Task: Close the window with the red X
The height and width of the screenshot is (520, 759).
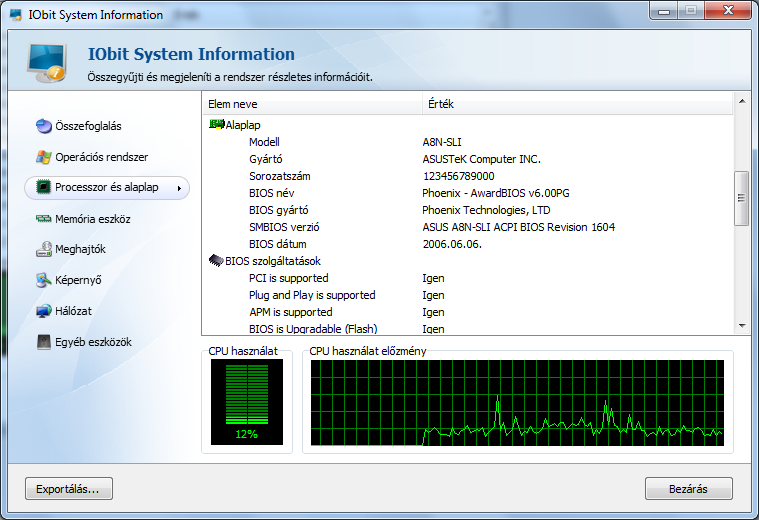Action: (x=728, y=11)
